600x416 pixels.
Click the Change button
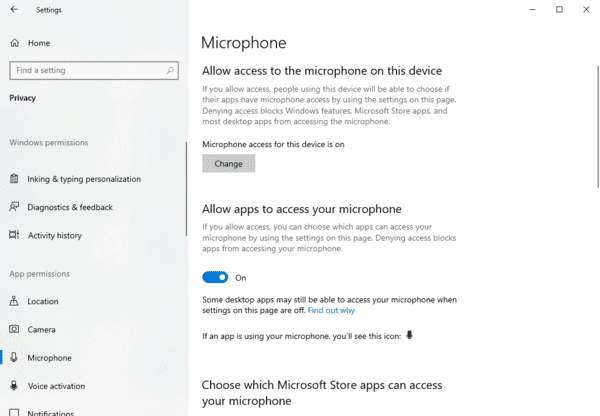coord(228,164)
